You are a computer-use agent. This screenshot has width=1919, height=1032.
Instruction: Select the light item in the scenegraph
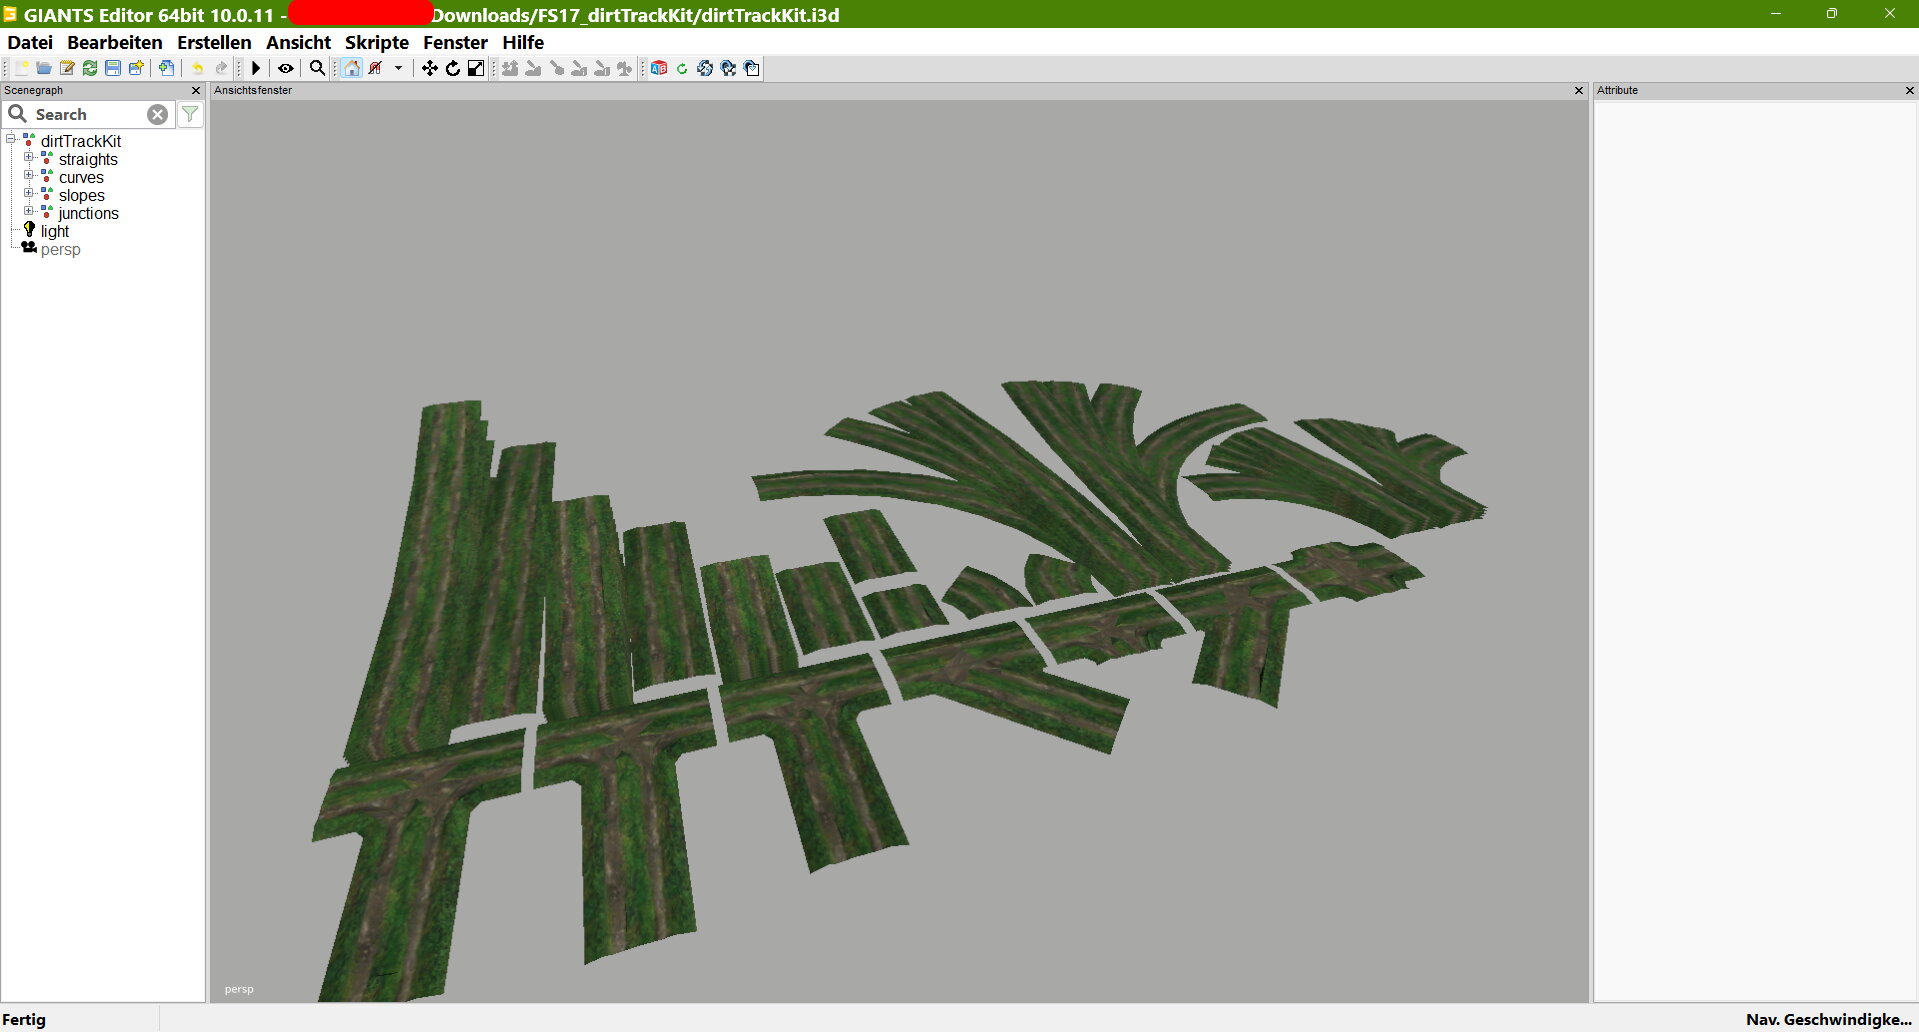pyautogui.click(x=55, y=231)
